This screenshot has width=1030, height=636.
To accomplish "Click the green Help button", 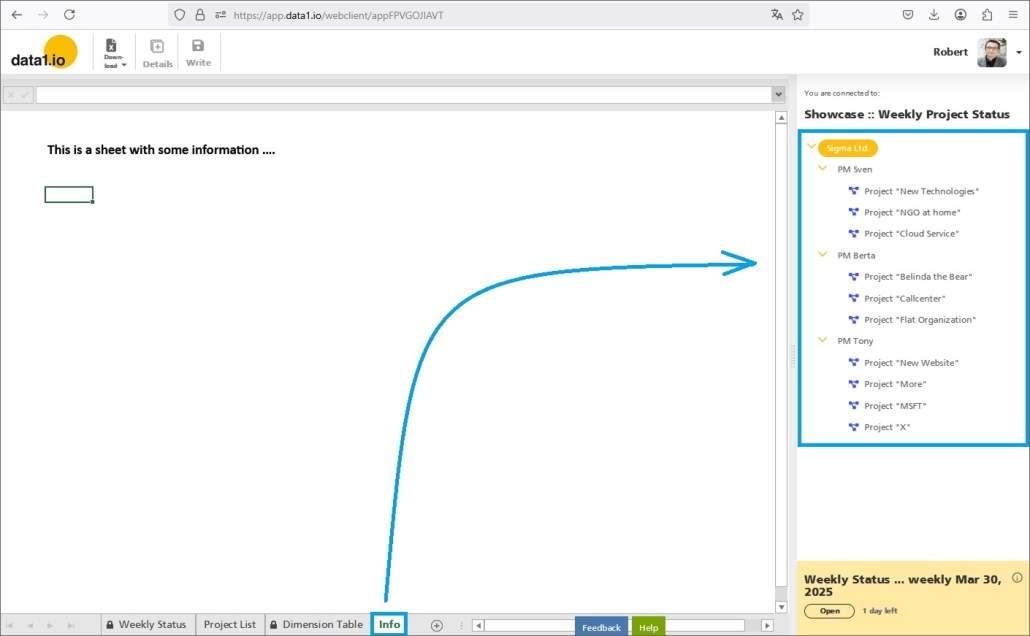I will (x=648, y=627).
